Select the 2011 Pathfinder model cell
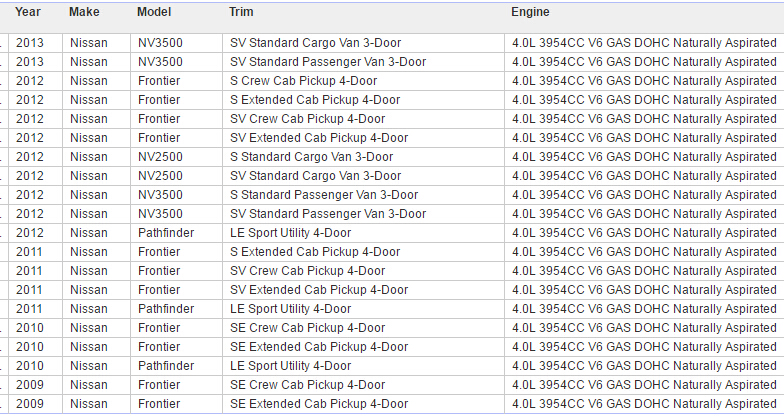 [166, 309]
